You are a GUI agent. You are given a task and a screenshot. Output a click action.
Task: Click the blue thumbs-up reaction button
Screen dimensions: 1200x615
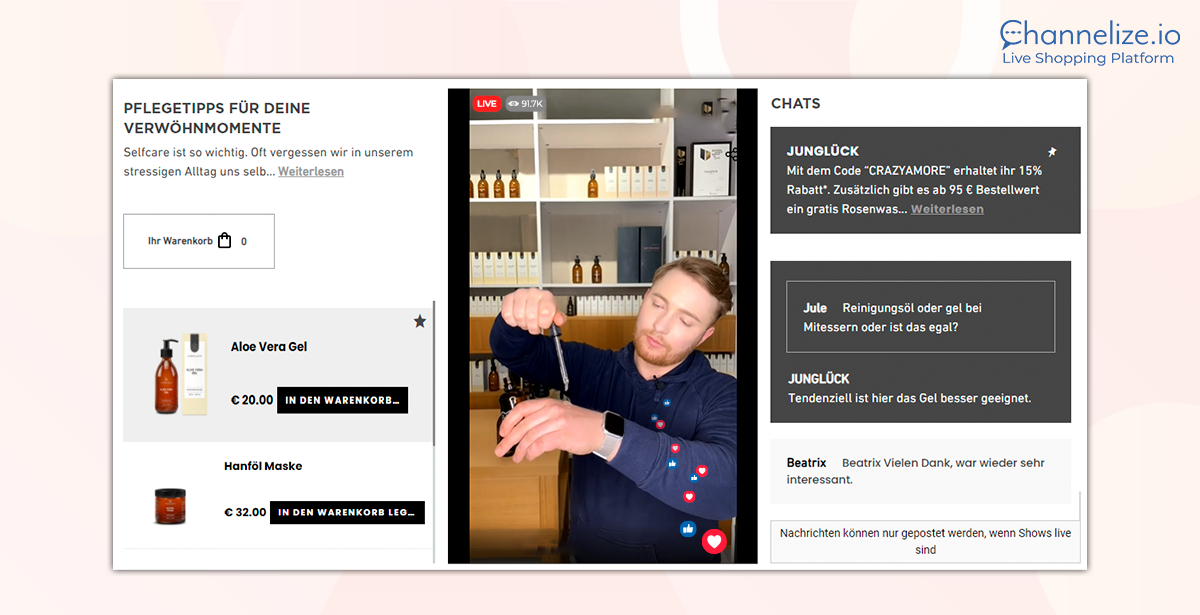click(687, 527)
